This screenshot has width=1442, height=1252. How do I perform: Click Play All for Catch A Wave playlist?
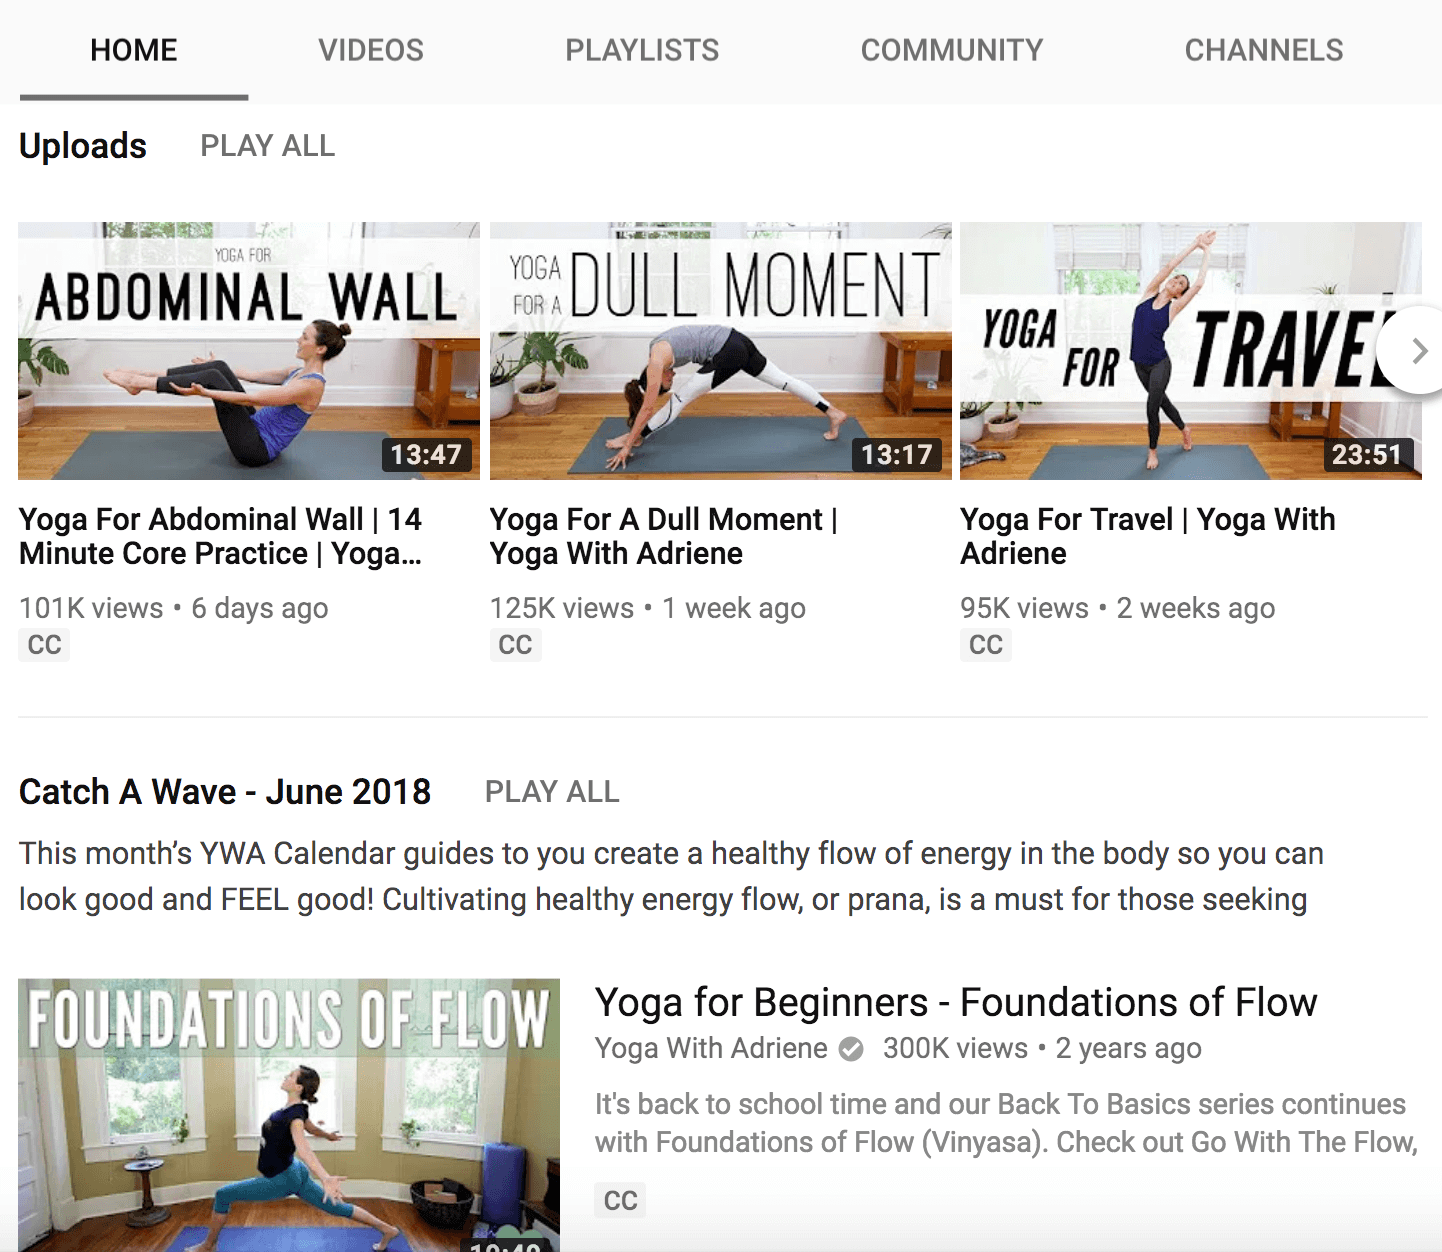click(552, 792)
